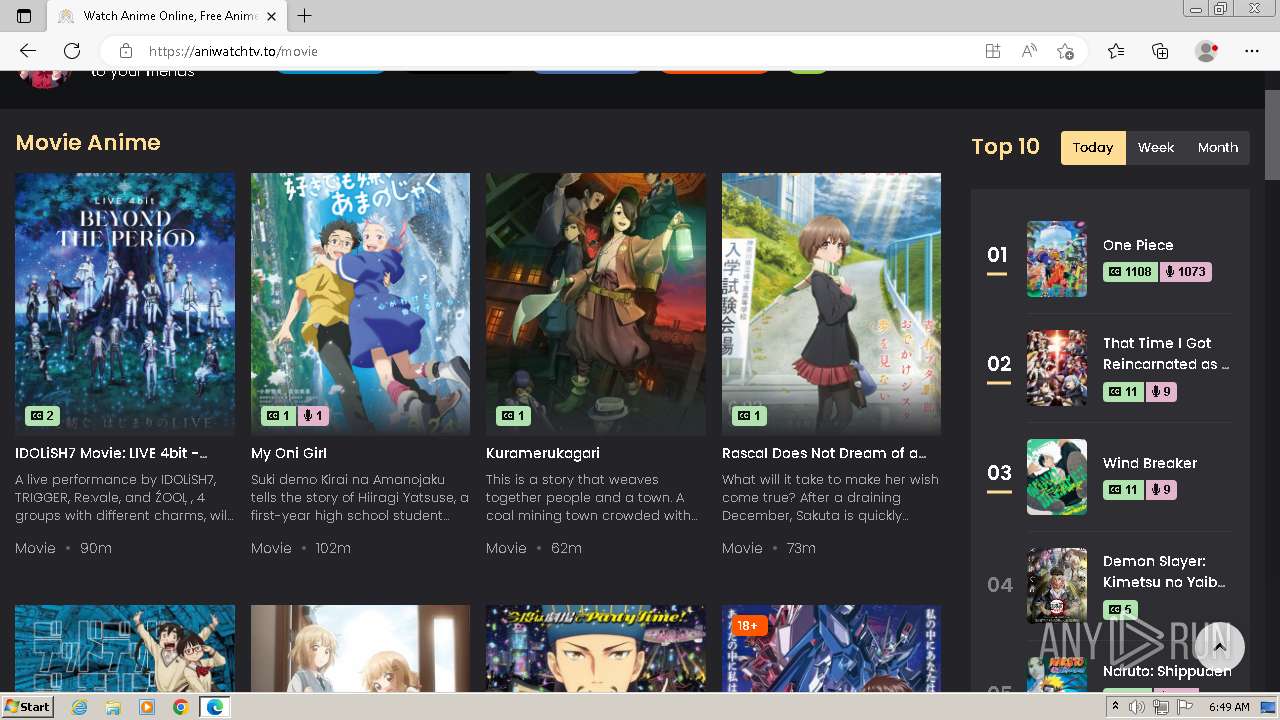Open the browser apps grid icon
Viewport: 1280px width, 720px height.
click(x=992, y=51)
